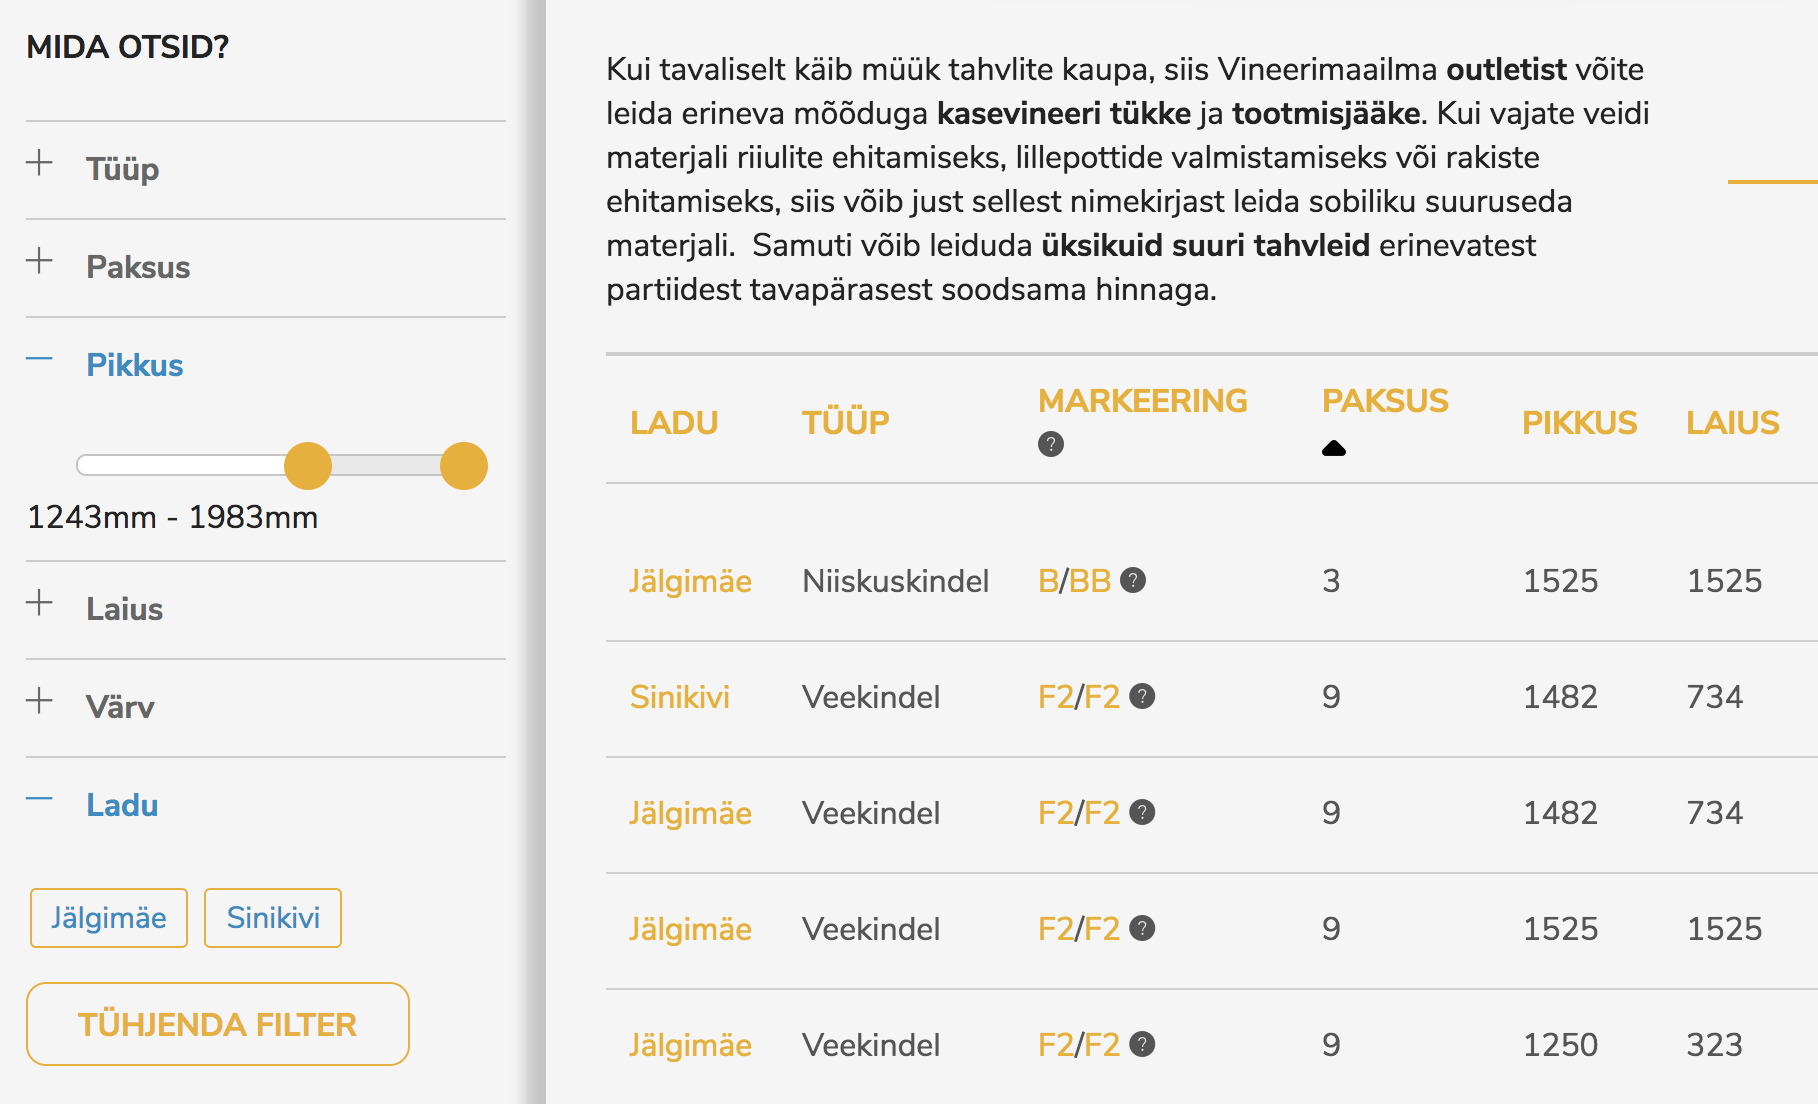Click the left handle of Pikkus slider
This screenshot has height=1104, width=1818.
pyautogui.click(x=308, y=466)
